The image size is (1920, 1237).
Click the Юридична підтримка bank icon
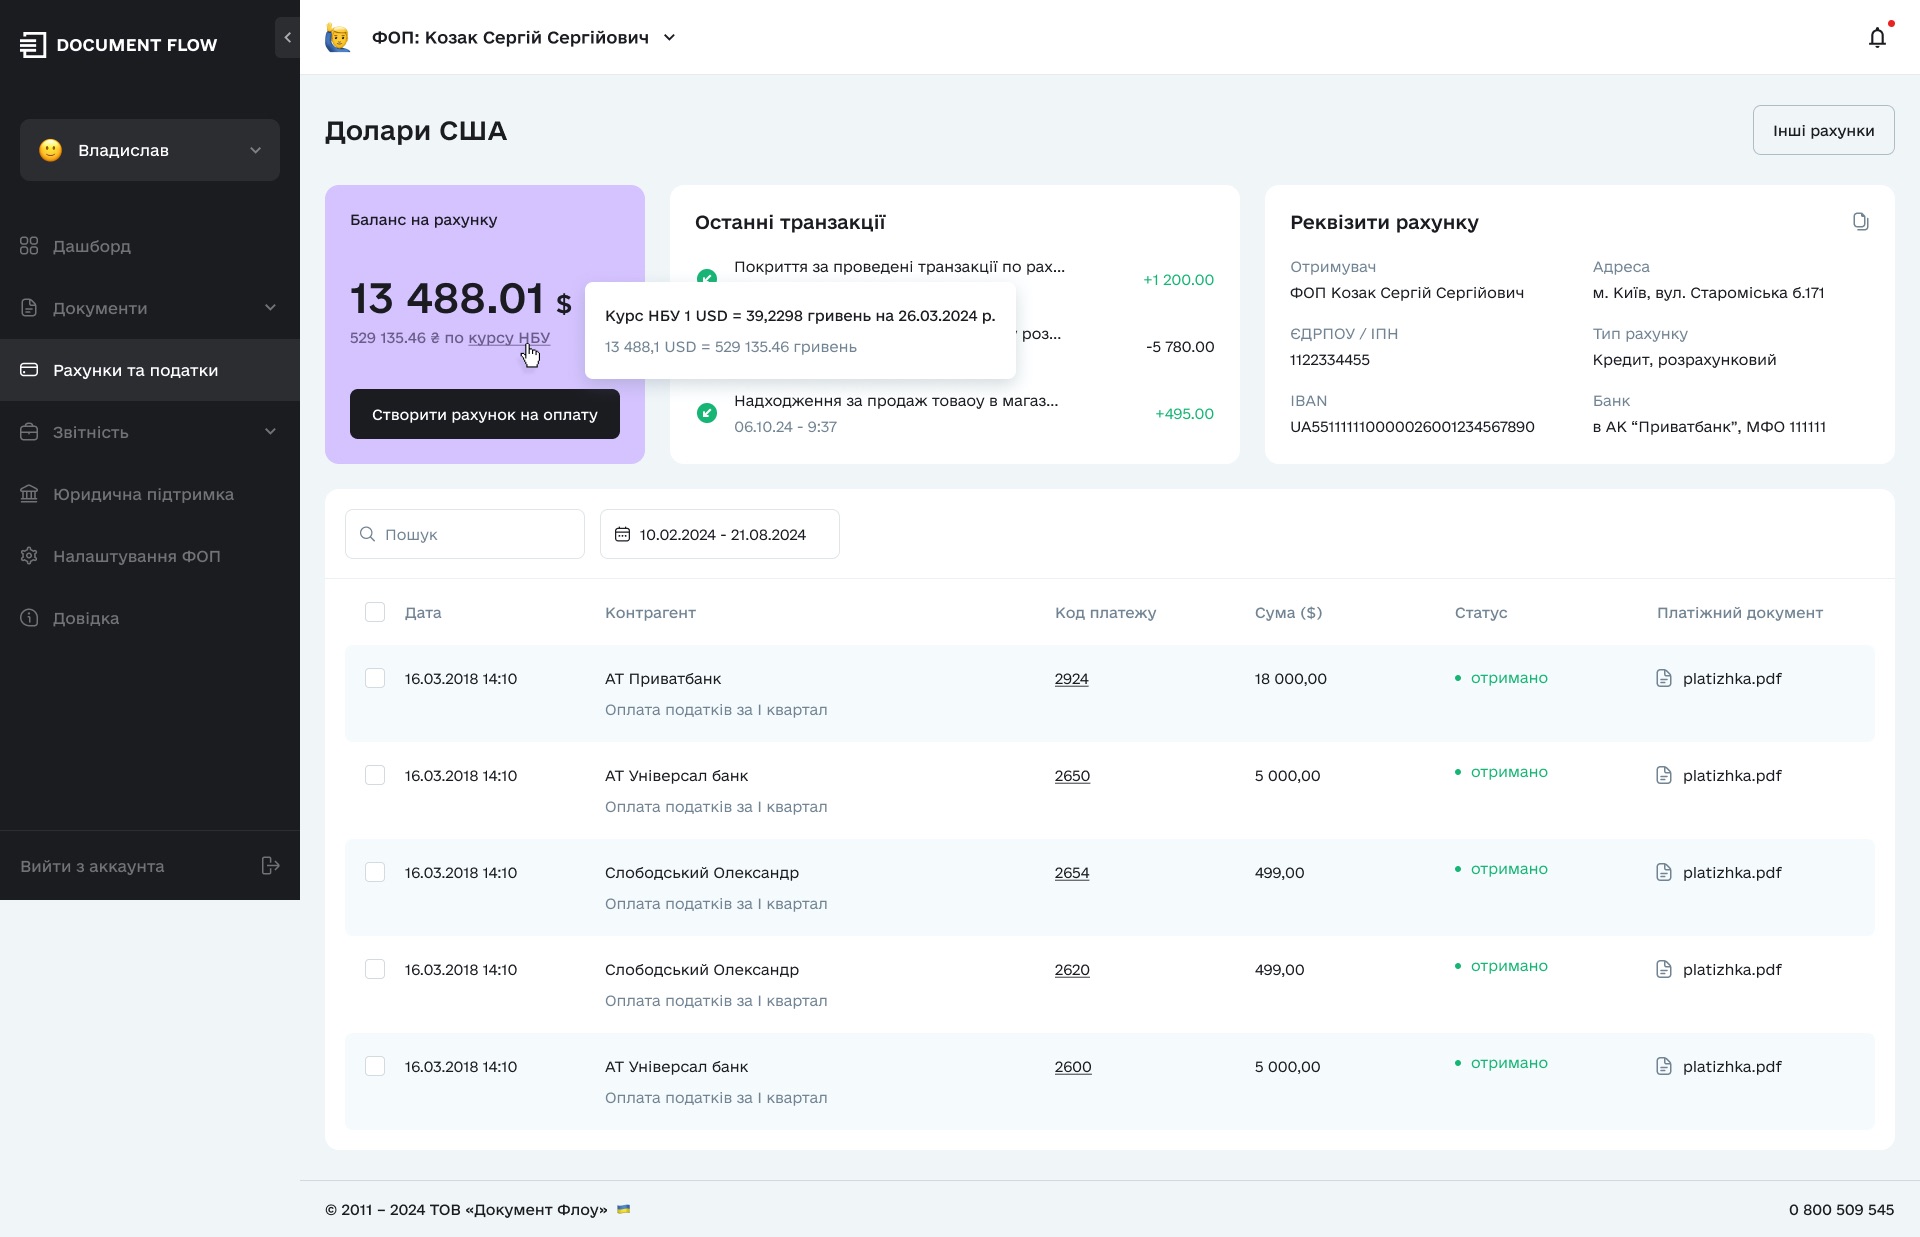[x=29, y=494]
